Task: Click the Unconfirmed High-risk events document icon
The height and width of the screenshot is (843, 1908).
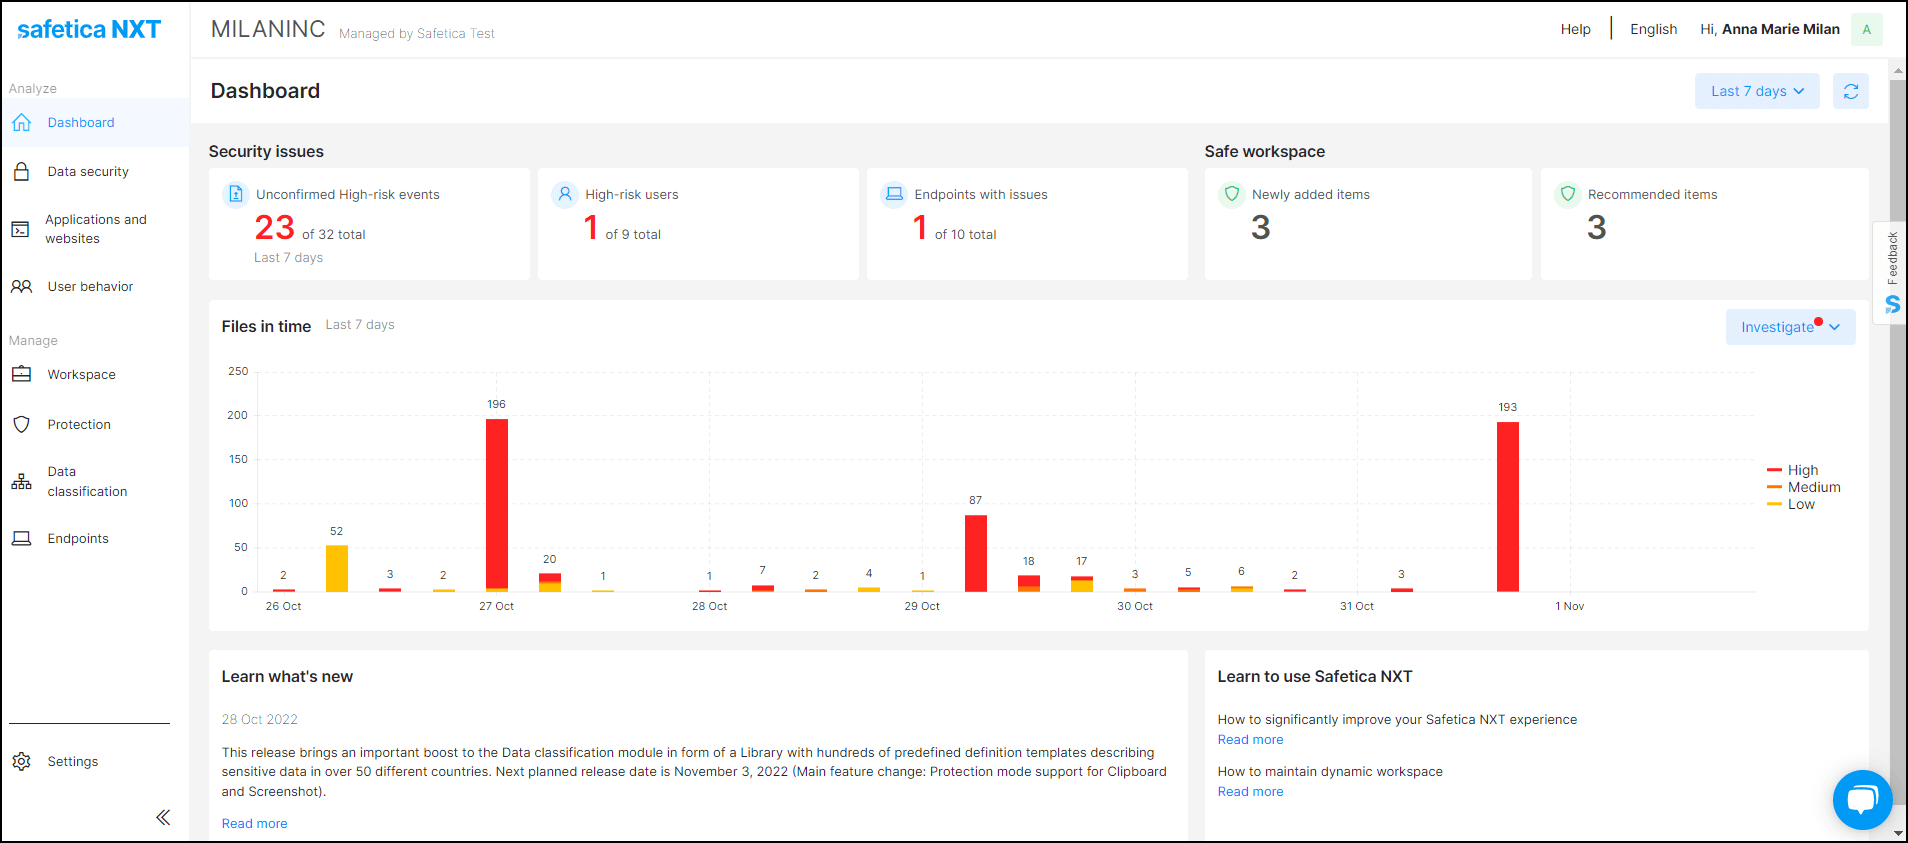Action: click(x=236, y=194)
